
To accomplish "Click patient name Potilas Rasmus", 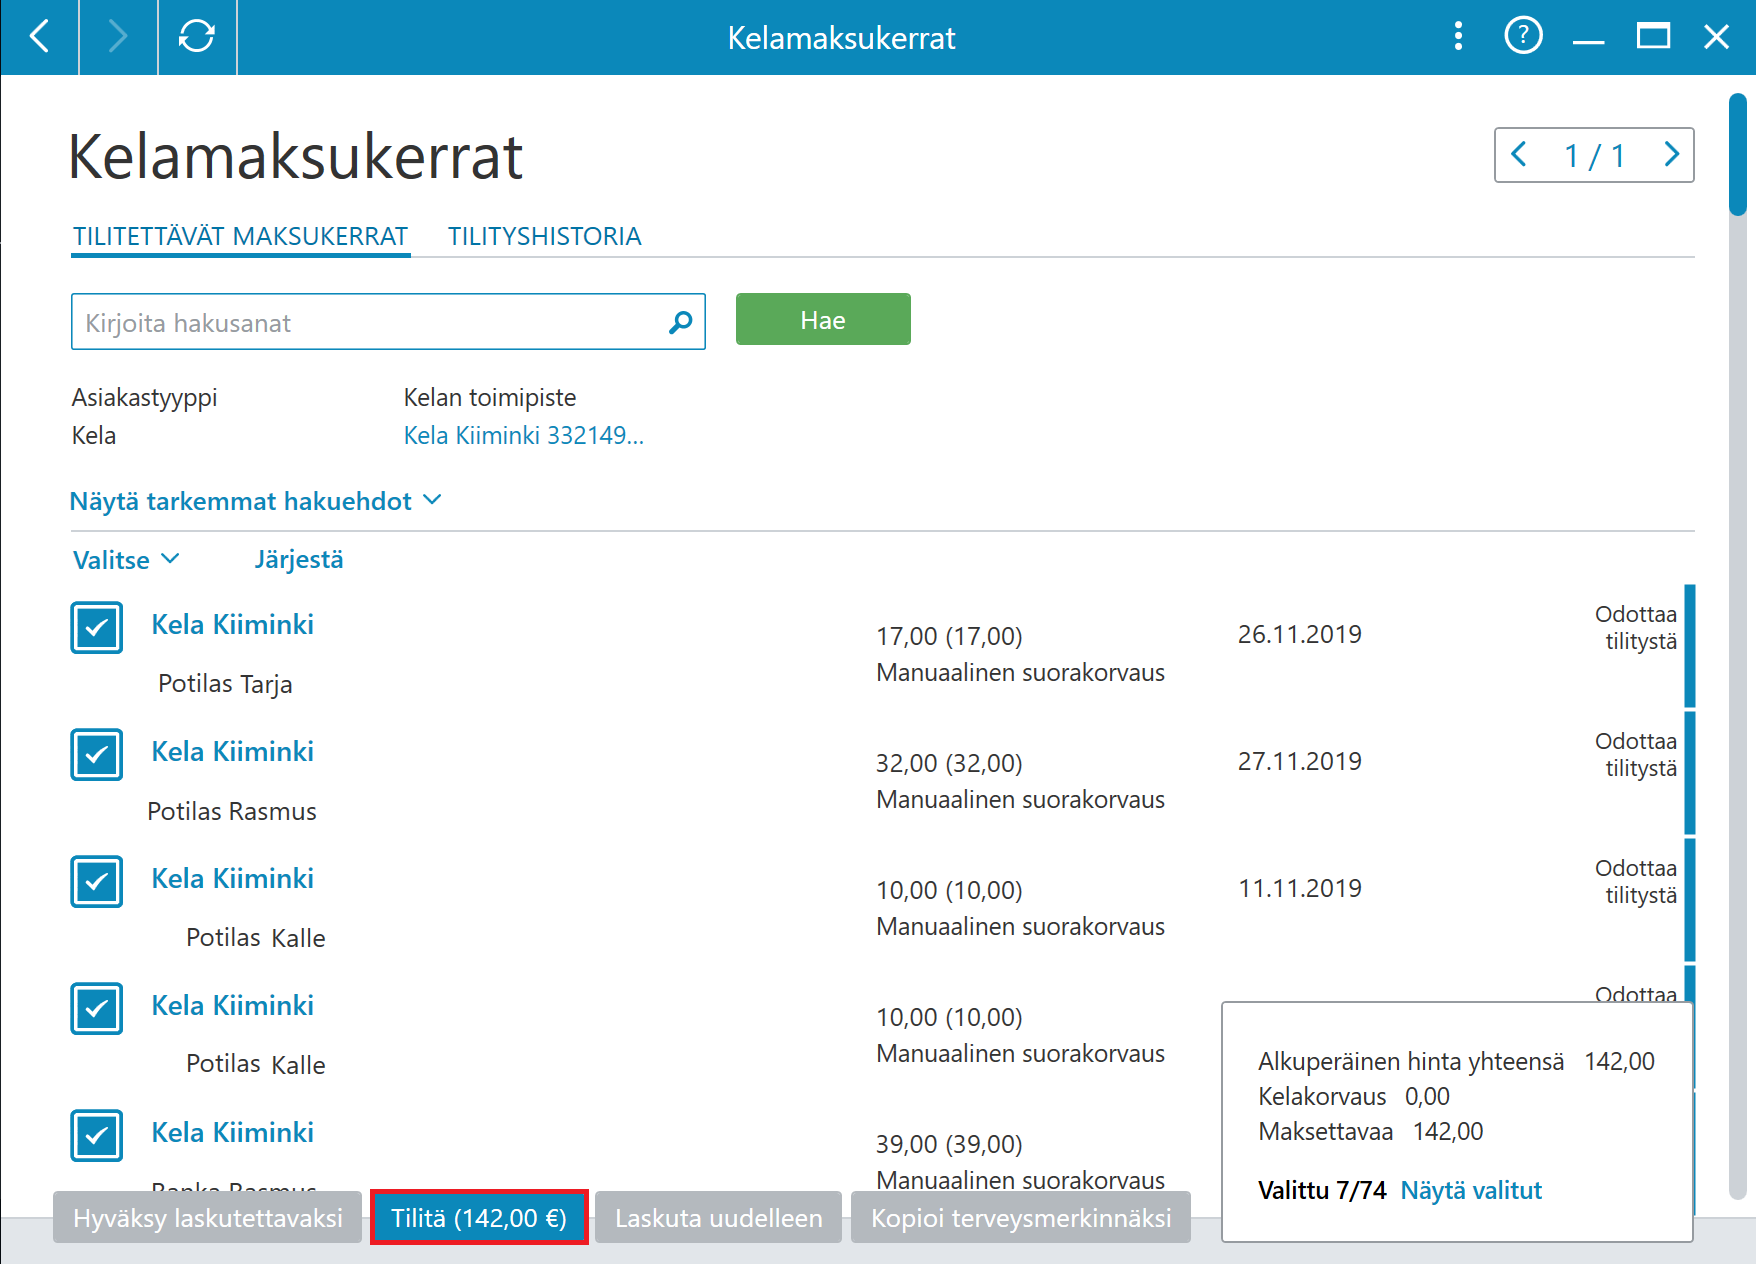I will 232,811.
